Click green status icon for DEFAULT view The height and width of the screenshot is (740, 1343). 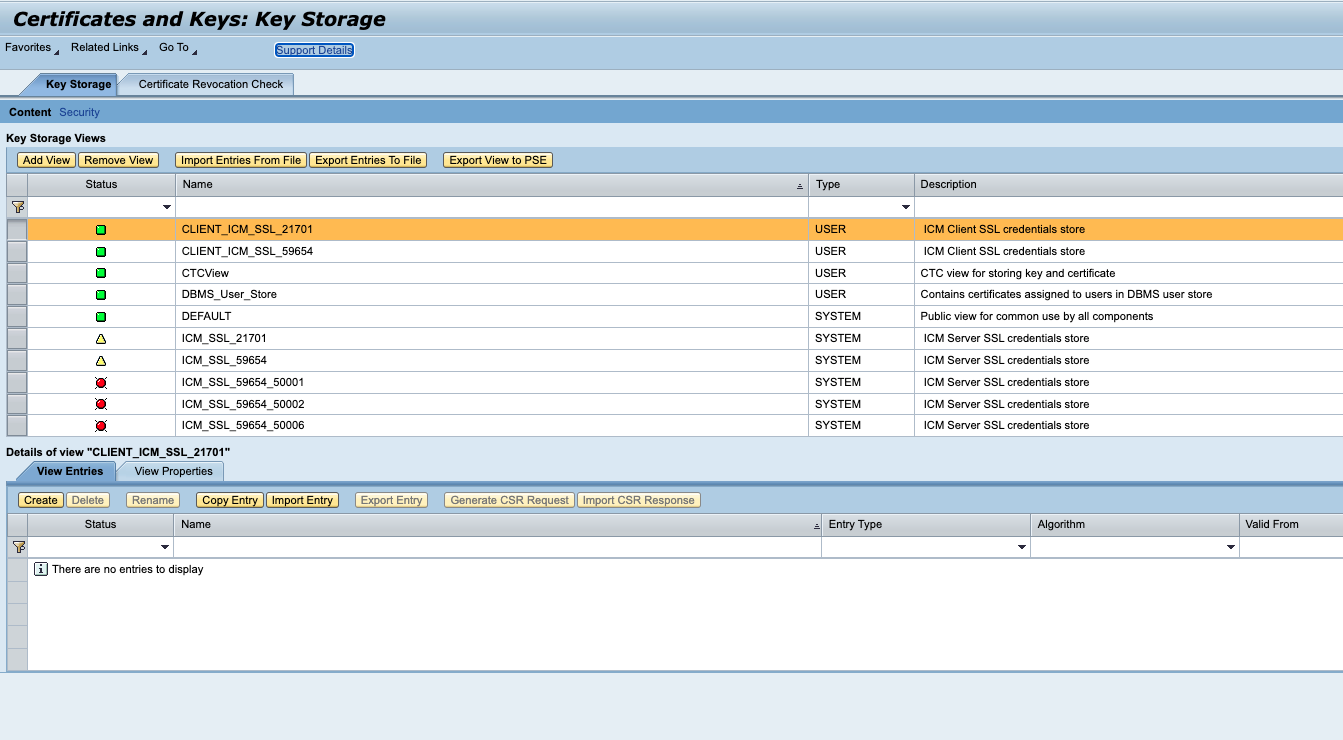[101, 317]
